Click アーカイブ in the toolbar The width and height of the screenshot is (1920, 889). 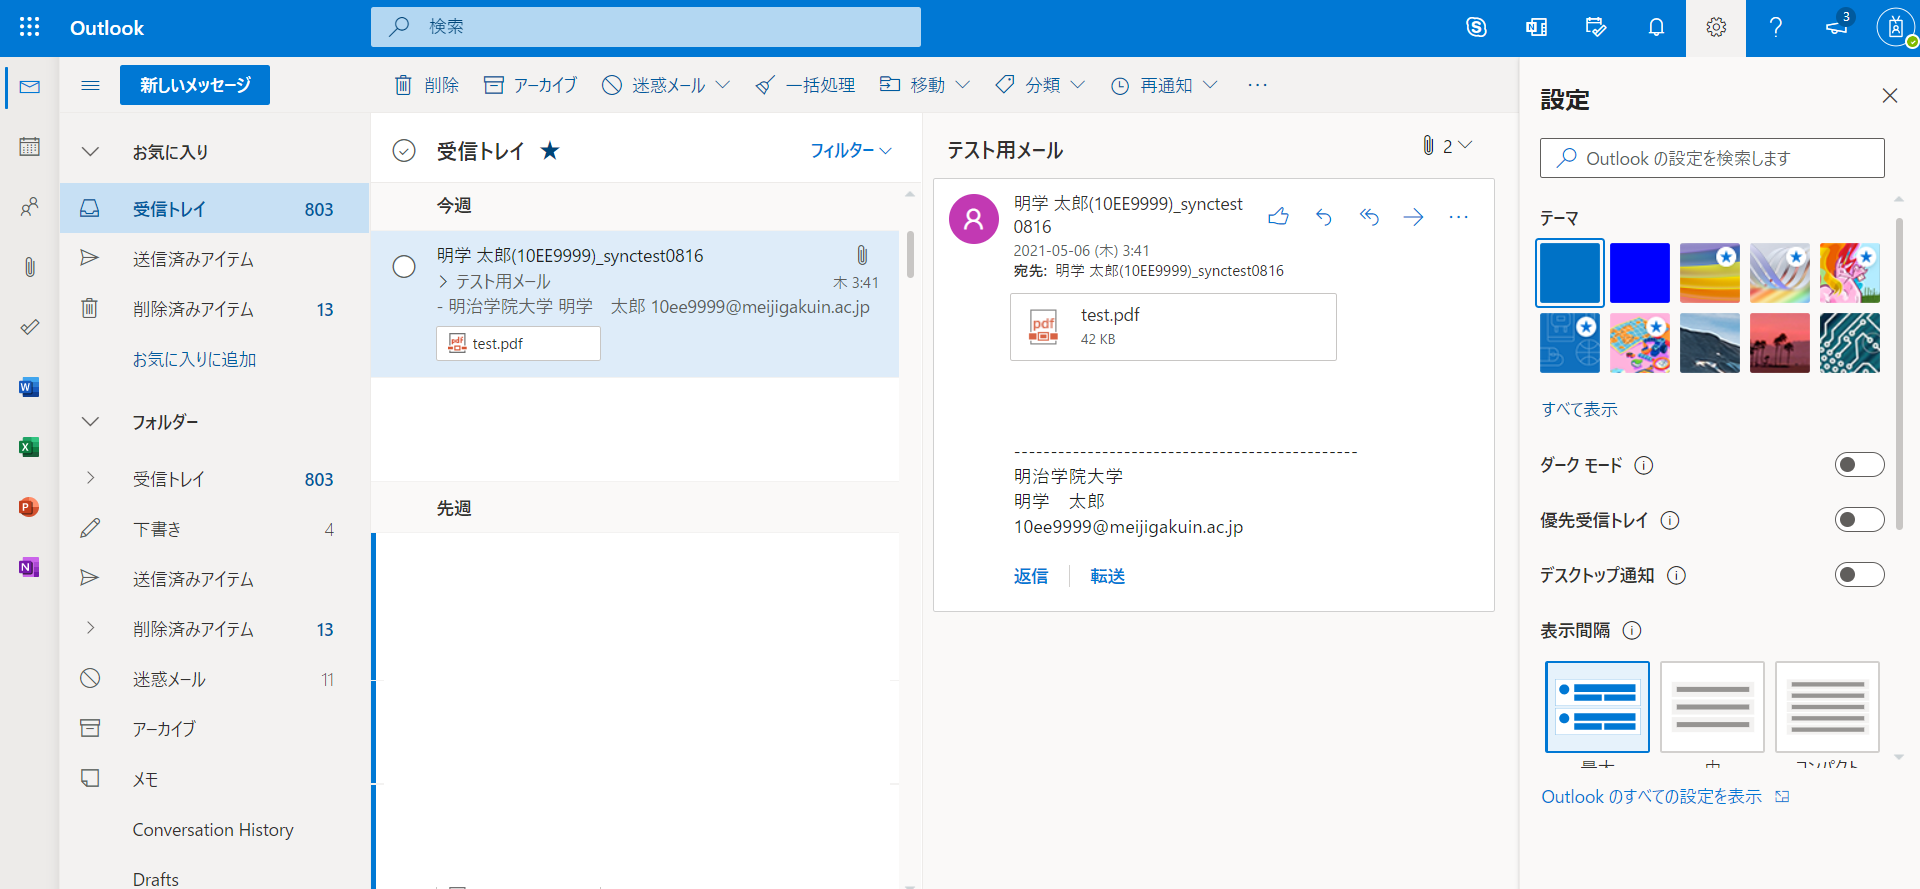[530, 85]
